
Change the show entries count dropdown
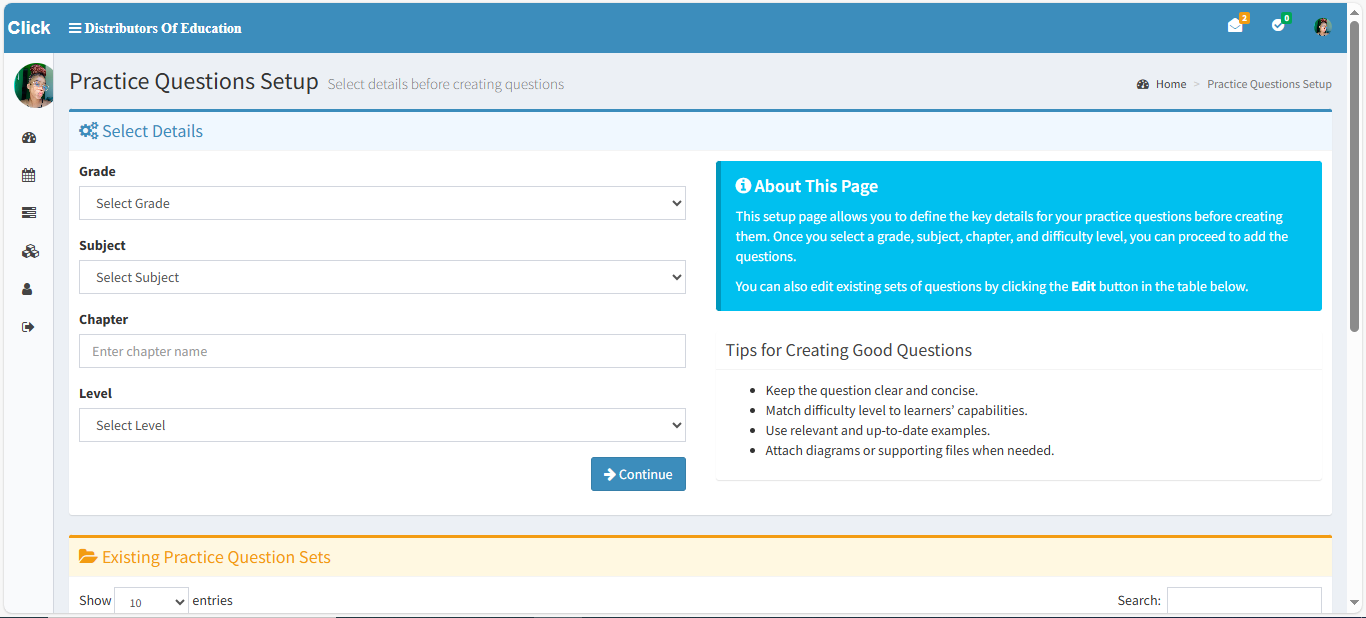151,602
